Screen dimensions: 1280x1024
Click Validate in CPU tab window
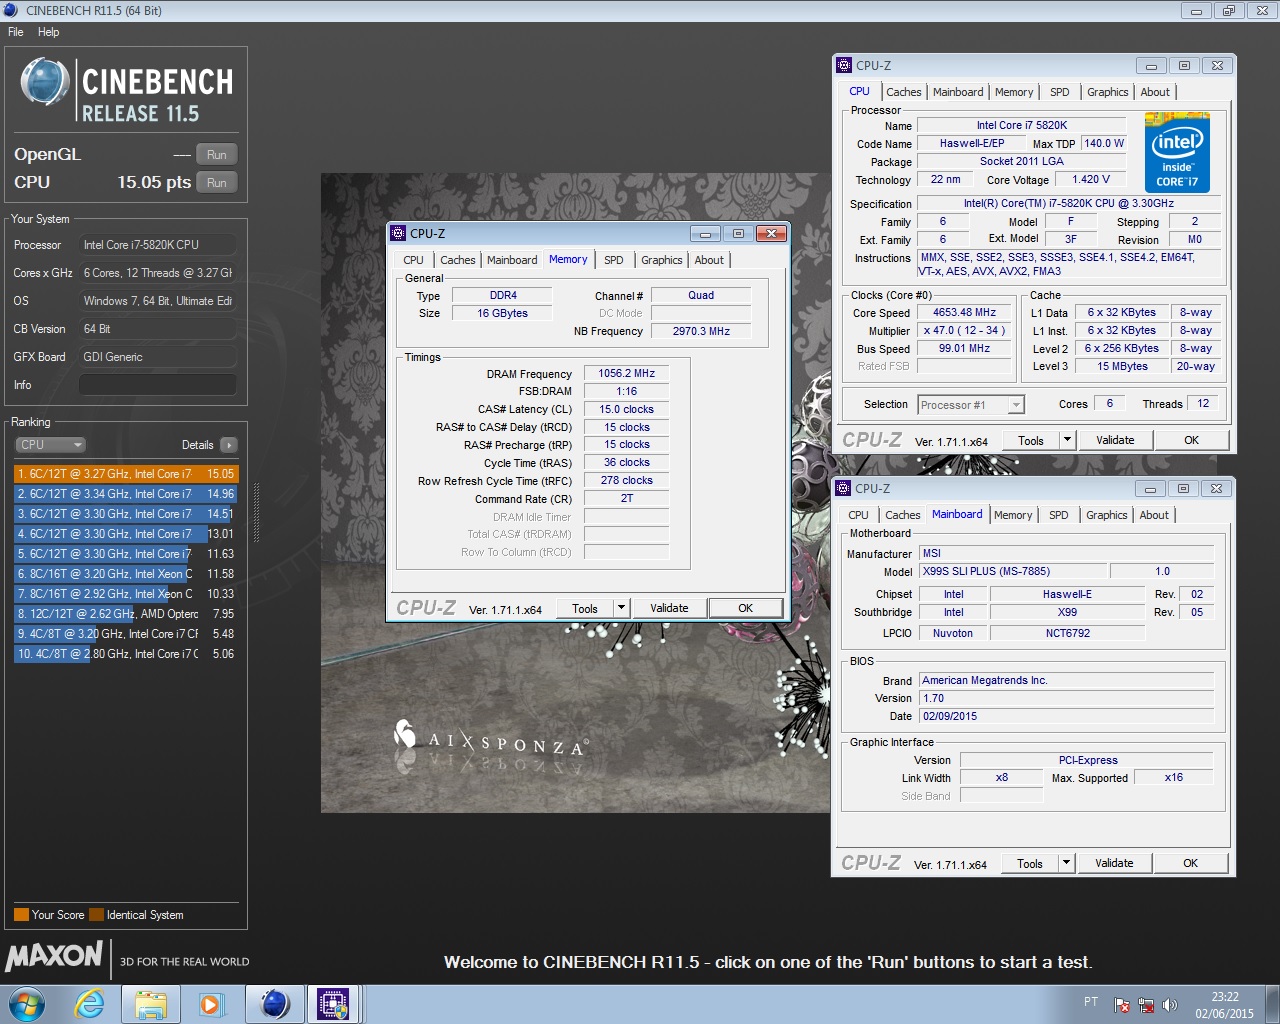pyautogui.click(x=1115, y=440)
